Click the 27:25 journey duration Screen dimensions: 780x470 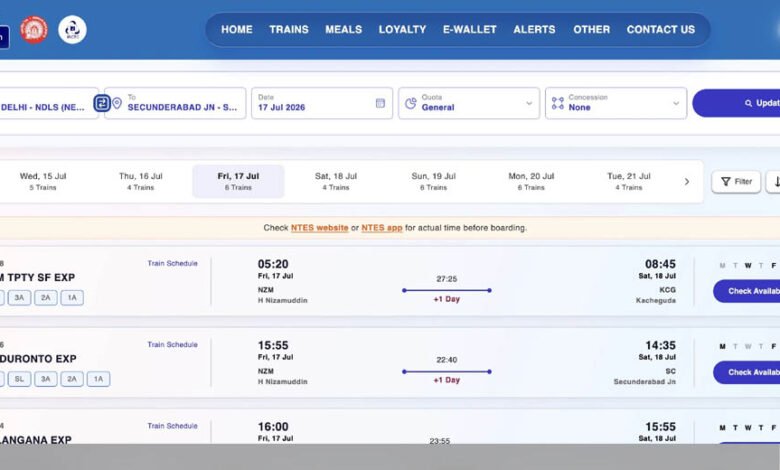point(447,279)
